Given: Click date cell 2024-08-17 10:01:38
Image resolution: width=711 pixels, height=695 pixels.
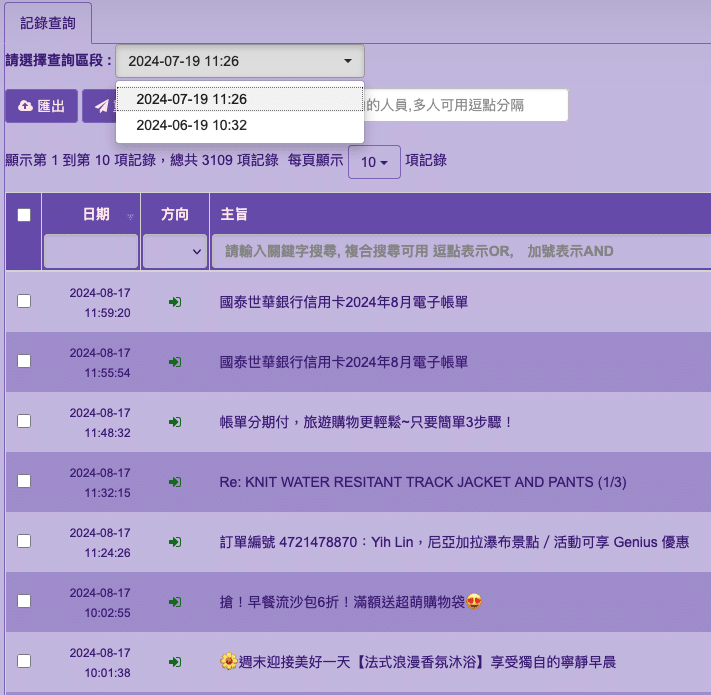Looking at the screenshot, I should tap(100, 662).
